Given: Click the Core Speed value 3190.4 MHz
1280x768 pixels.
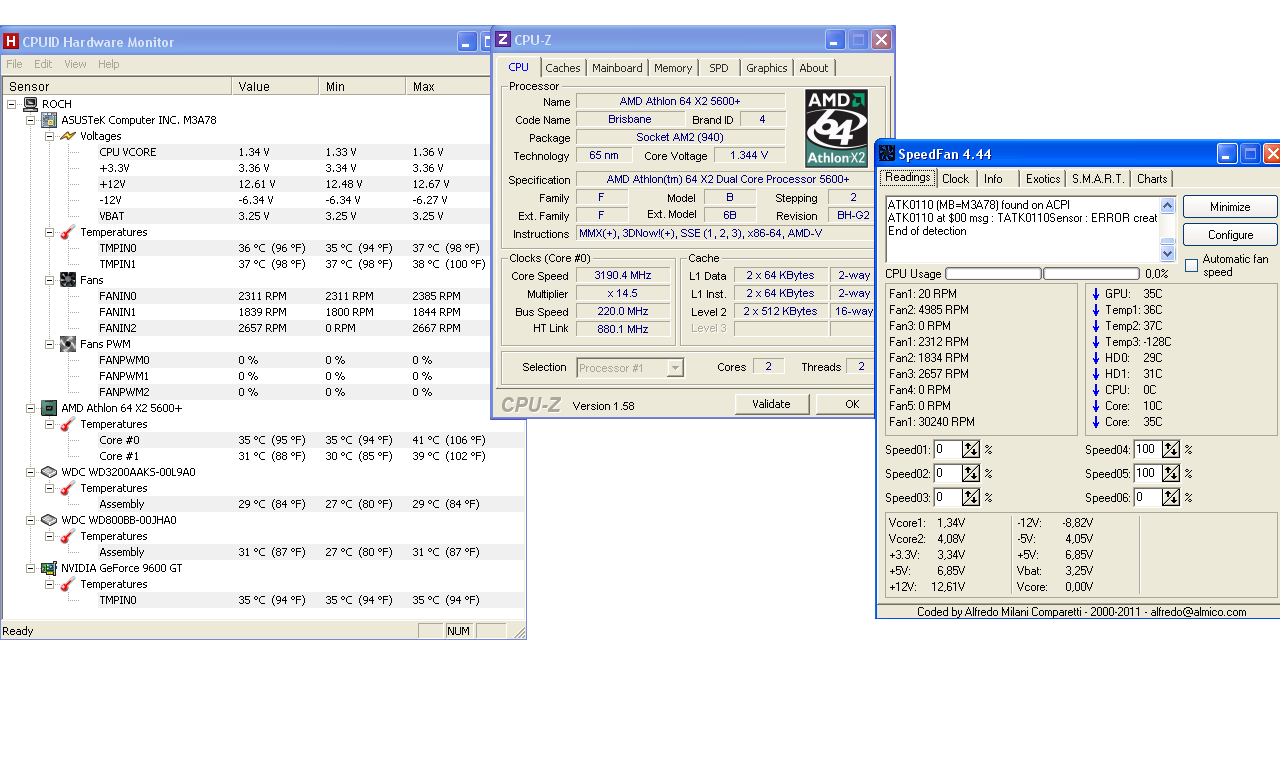Looking at the screenshot, I should (x=623, y=276).
